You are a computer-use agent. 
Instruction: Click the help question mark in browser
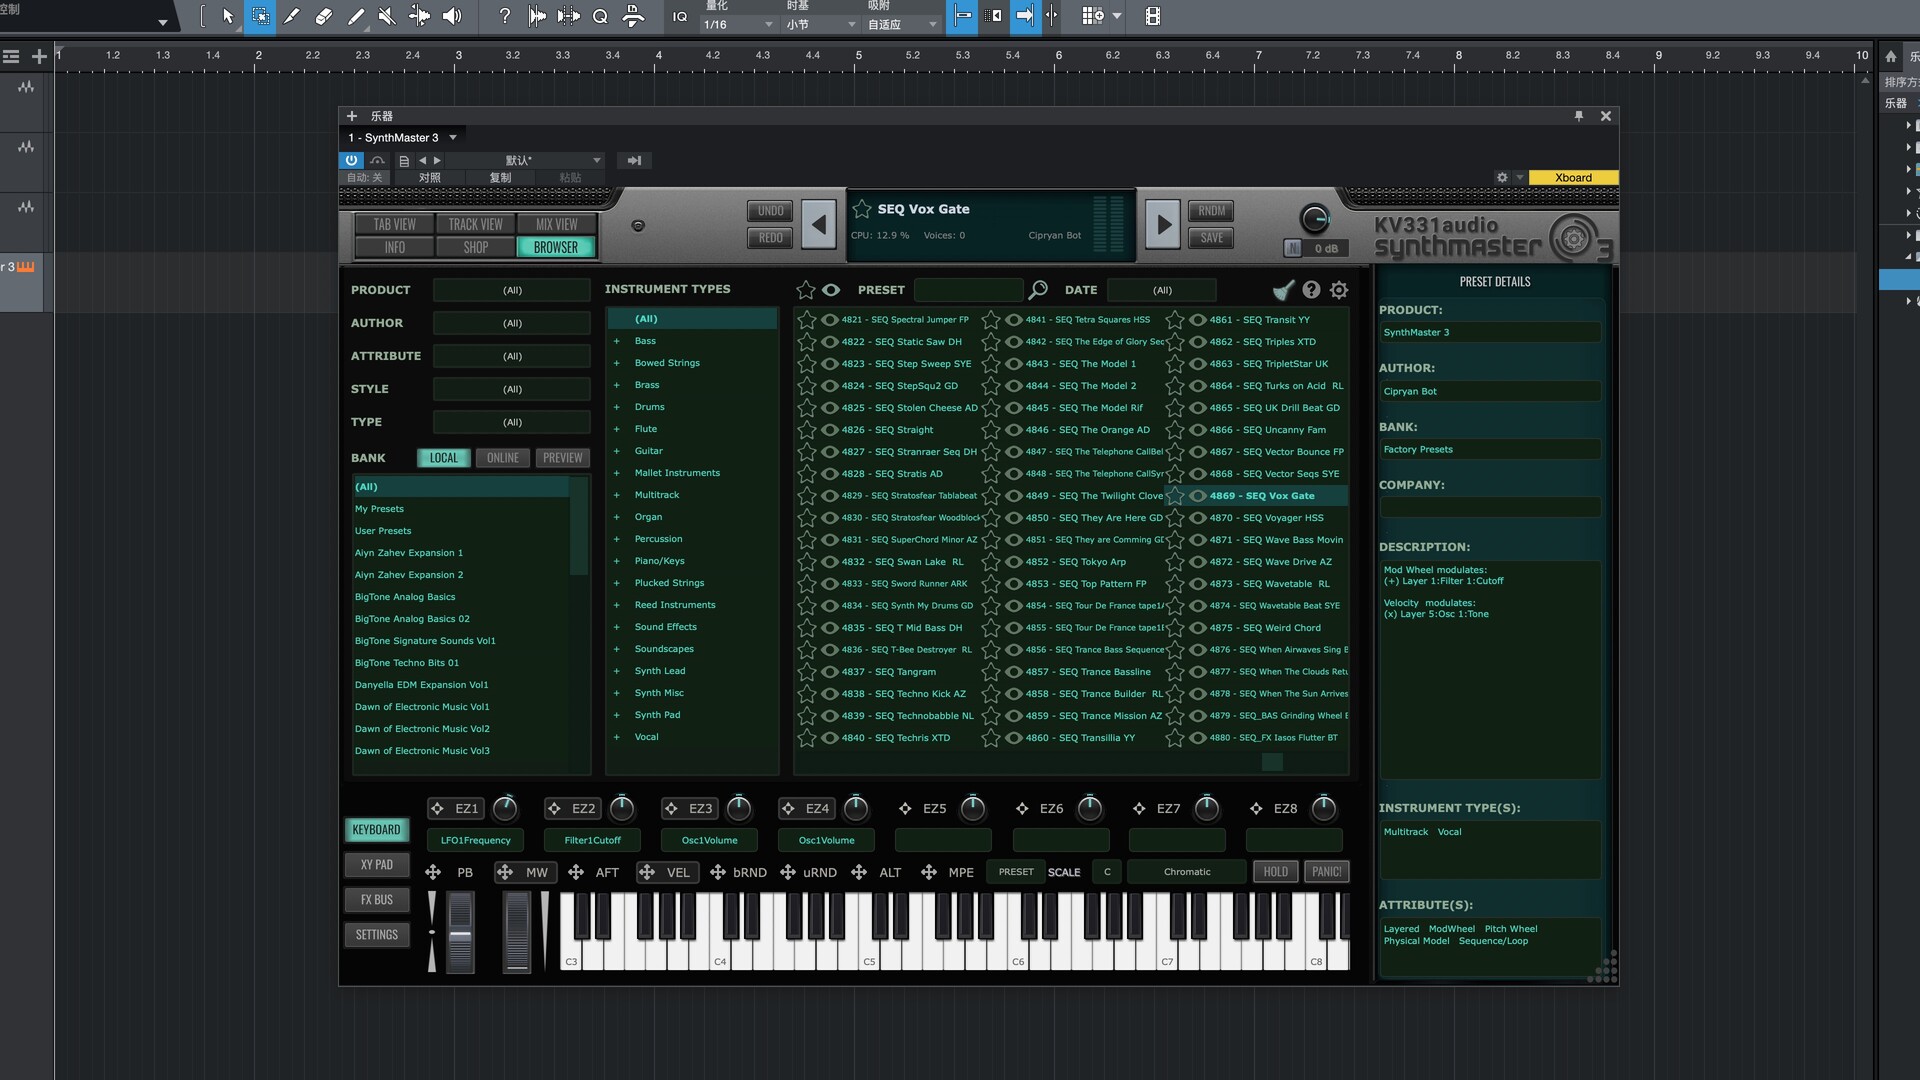(x=1311, y=290)
